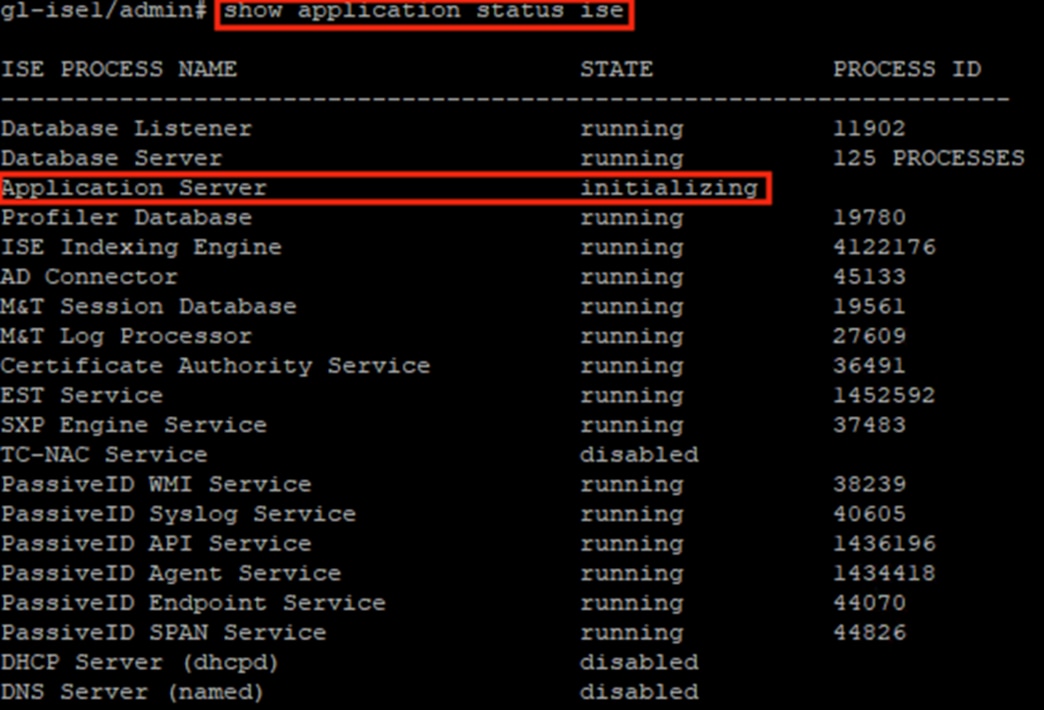Screen dimensions: 1044x710
Task: Click the 'ISE PROCESS NAME' column header
Action: 119,69
